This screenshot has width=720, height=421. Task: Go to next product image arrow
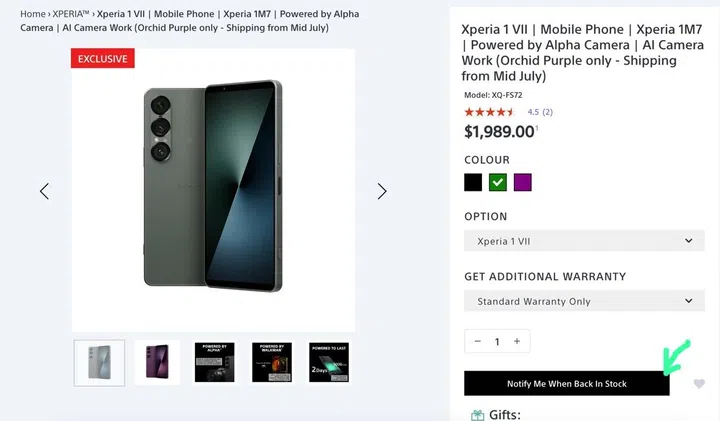pyautogui.click(x=382, y=191)
